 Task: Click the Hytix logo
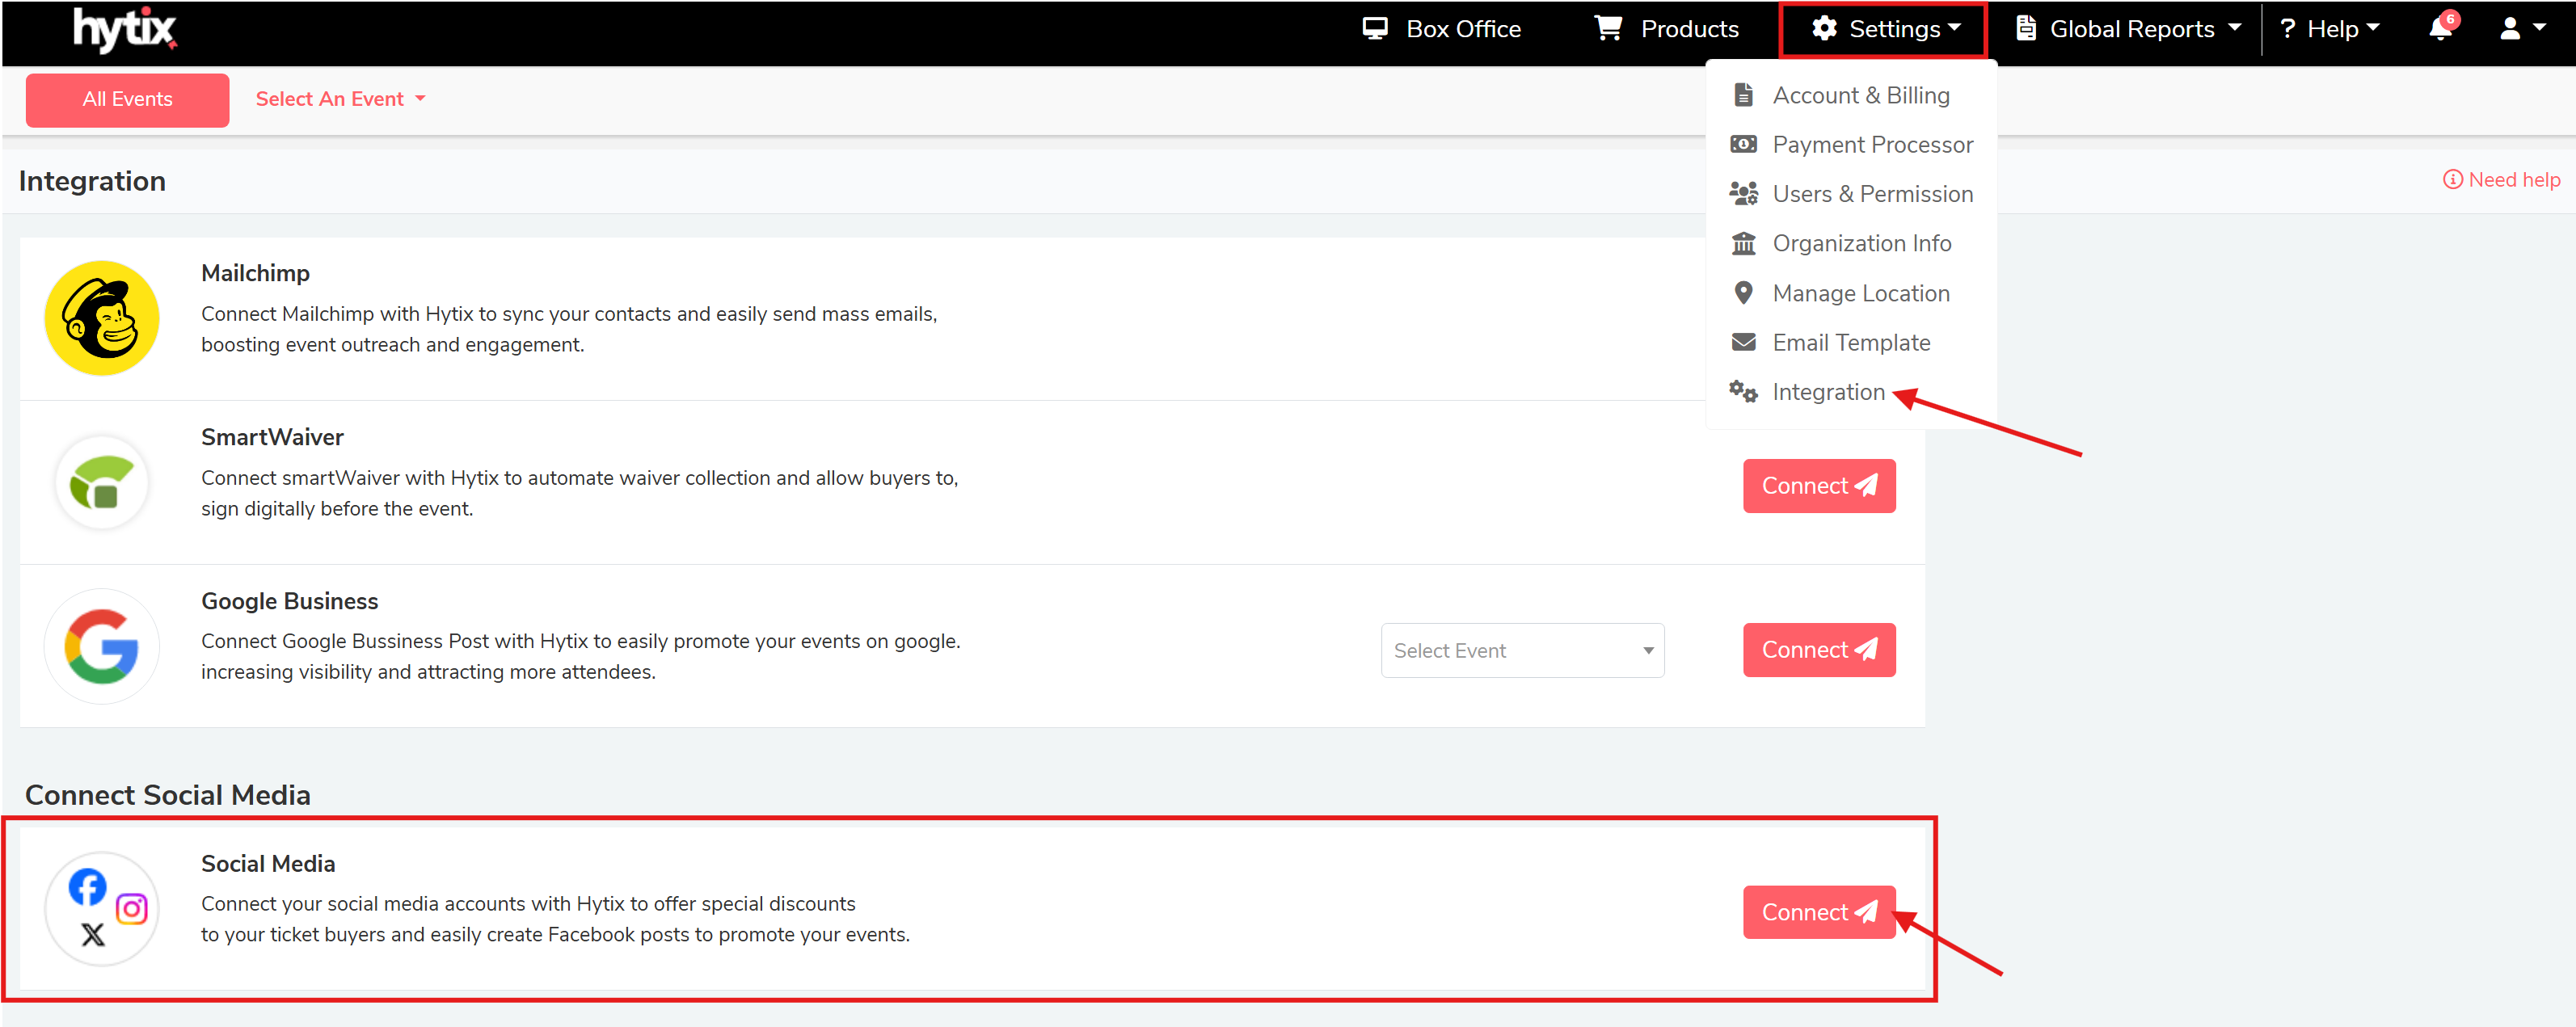pos(125,29)
